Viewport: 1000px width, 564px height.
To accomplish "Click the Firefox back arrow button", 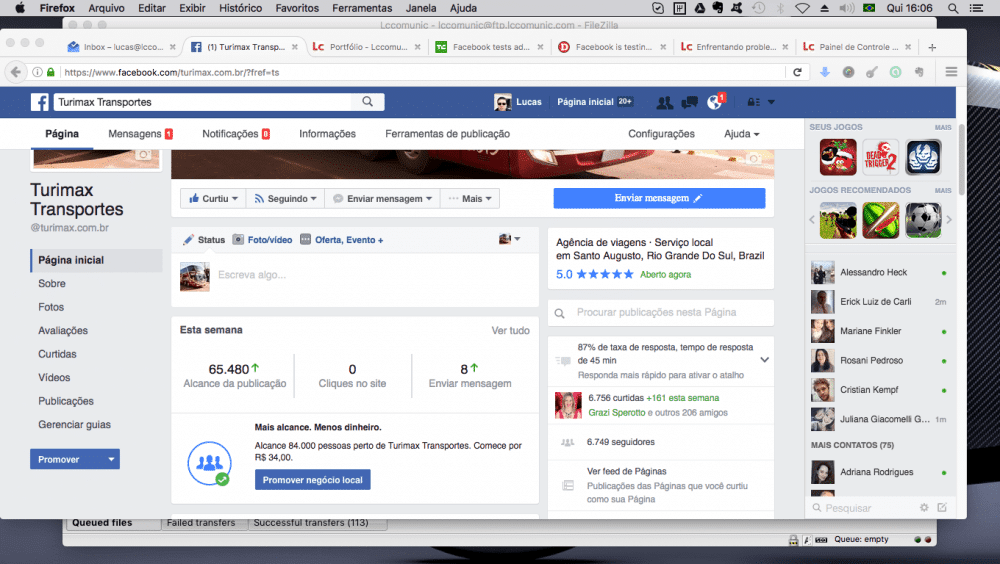I will 16,72.
